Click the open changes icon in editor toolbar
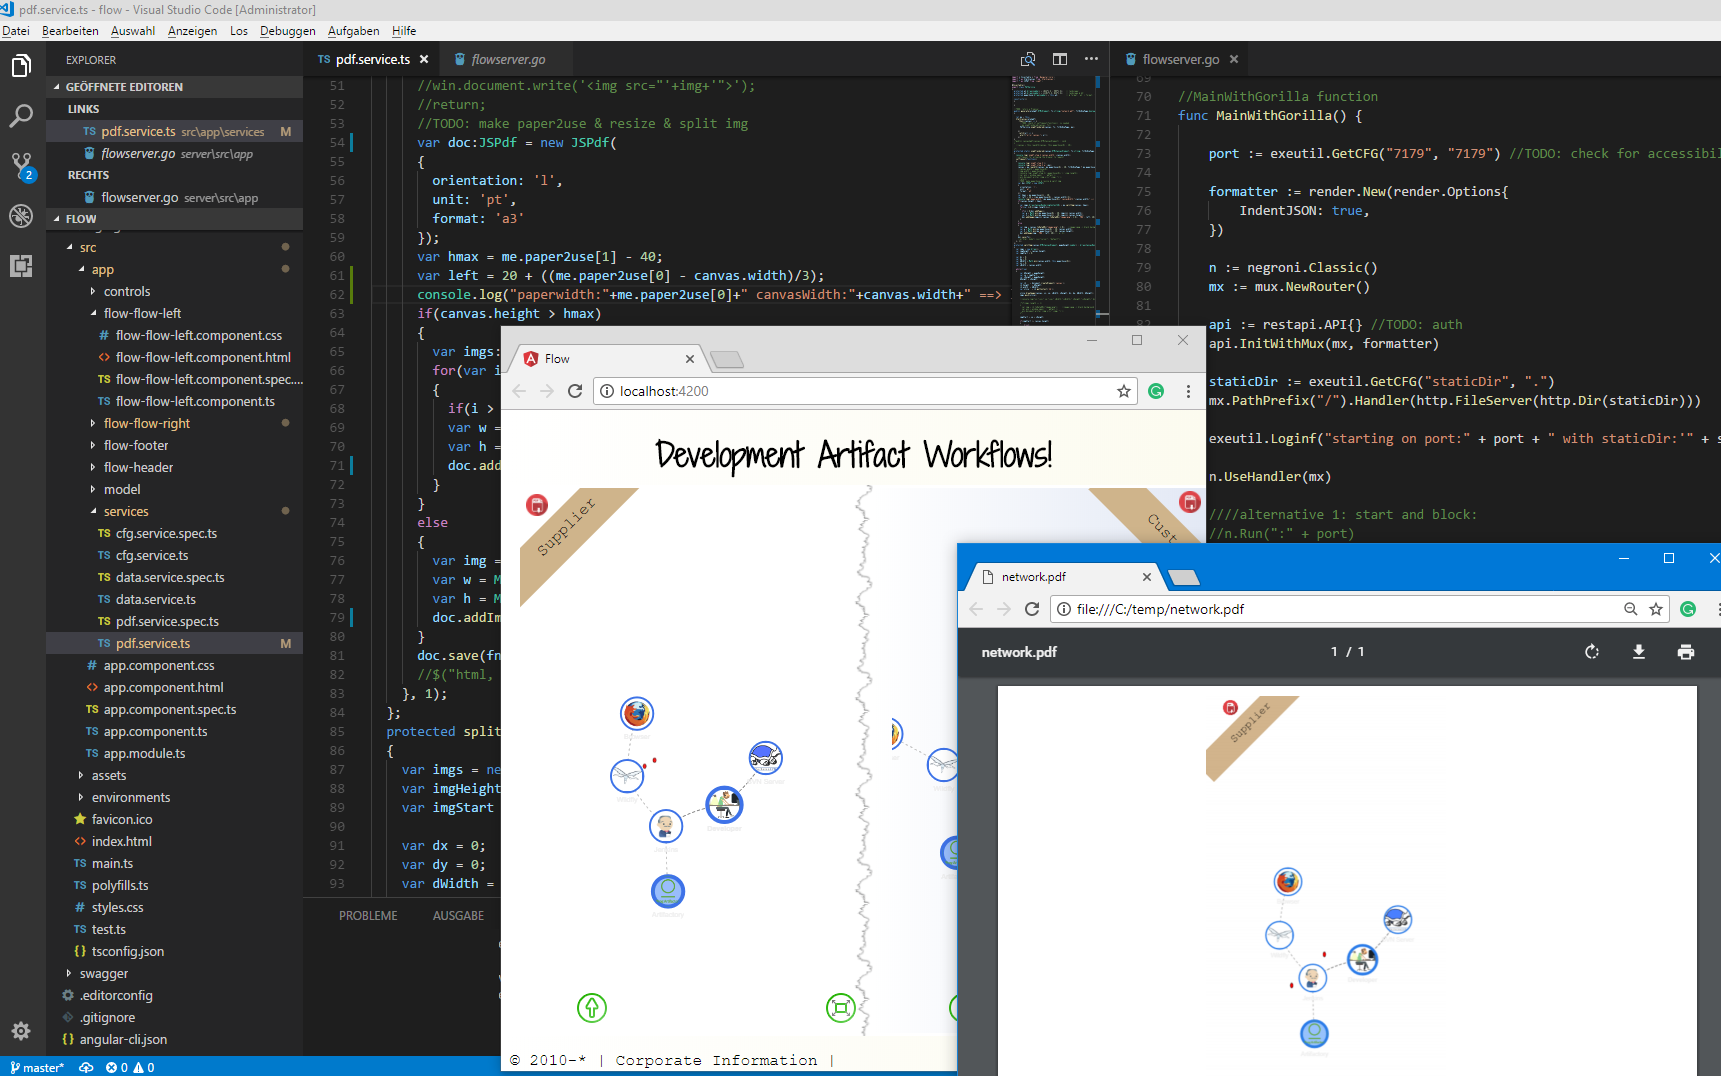The width and height of the screenshot is (1721, 1076). pyautogui.click(x=1028, y=60)
